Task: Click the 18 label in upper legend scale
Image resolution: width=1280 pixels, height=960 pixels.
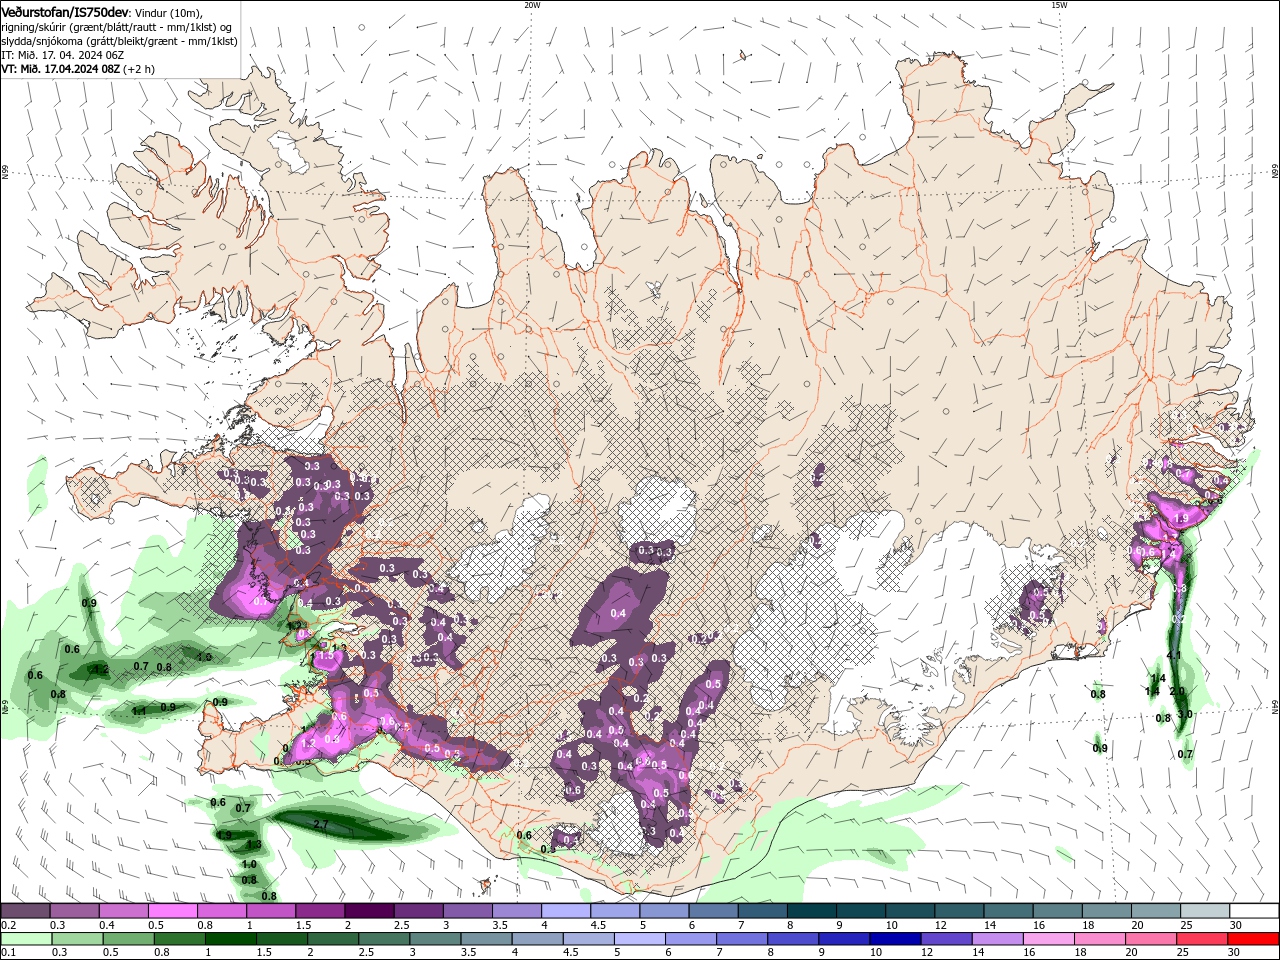Action: [x=1090, y=925]
